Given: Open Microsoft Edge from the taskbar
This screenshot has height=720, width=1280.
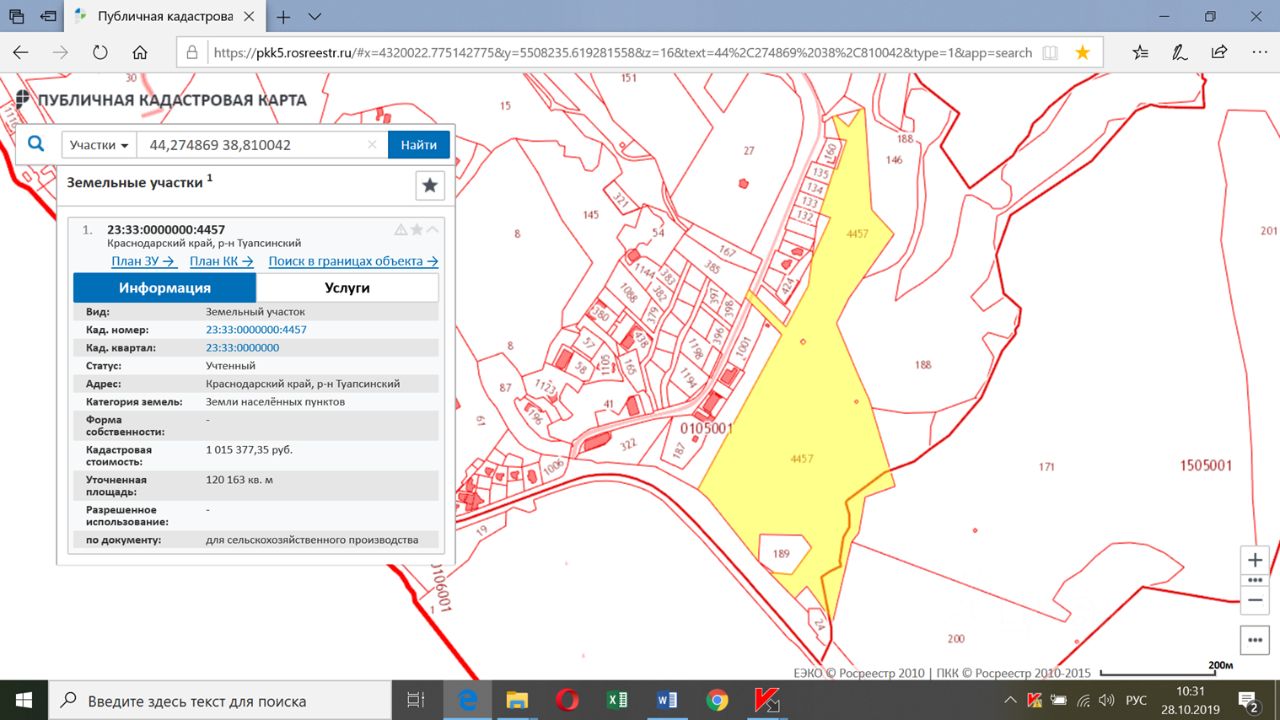Looking at the screenshot, I should (x=466, y=700).
